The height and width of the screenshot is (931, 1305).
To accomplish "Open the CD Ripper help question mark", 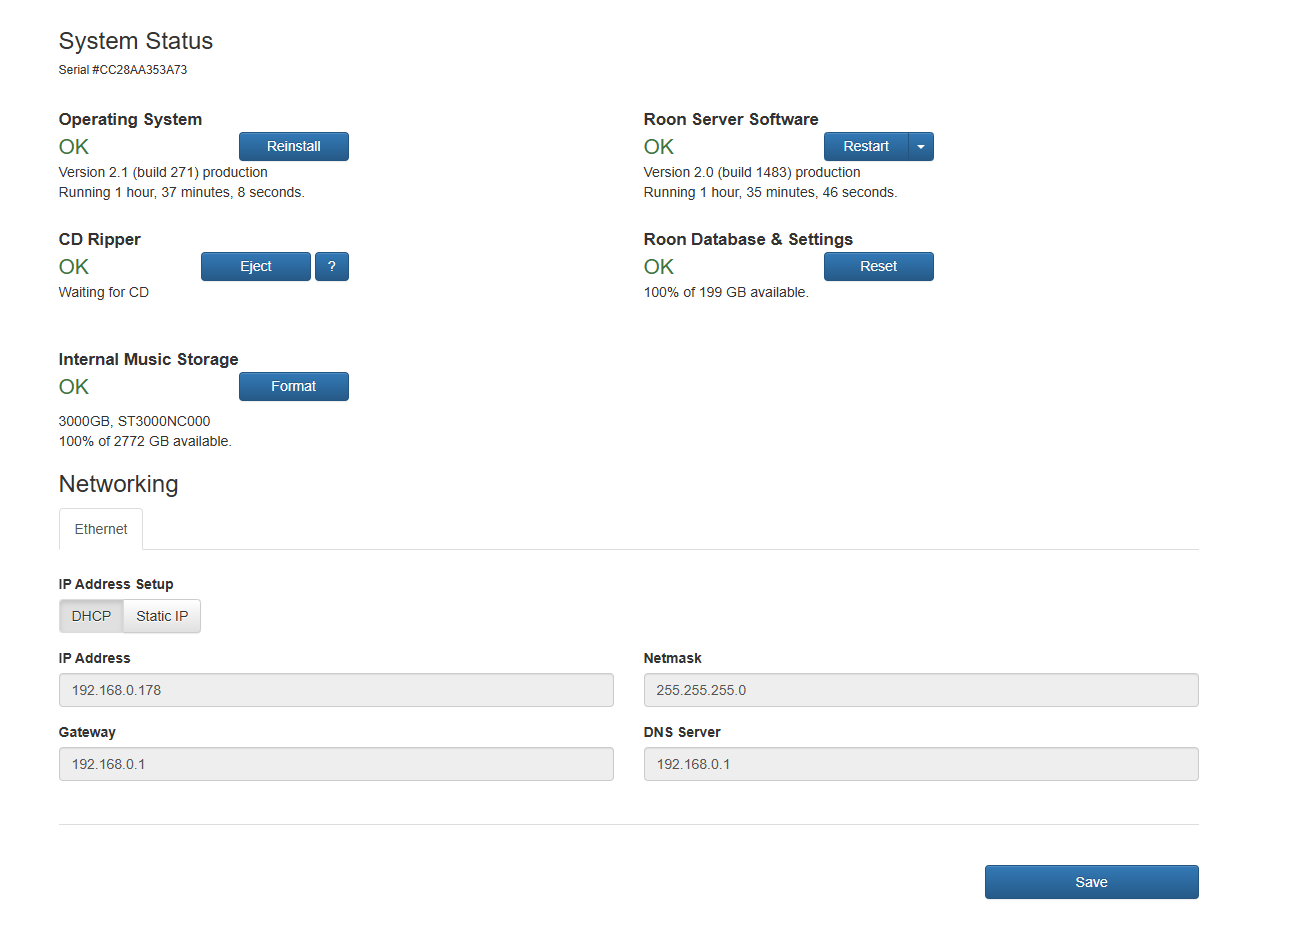I will tap(332, 266).
